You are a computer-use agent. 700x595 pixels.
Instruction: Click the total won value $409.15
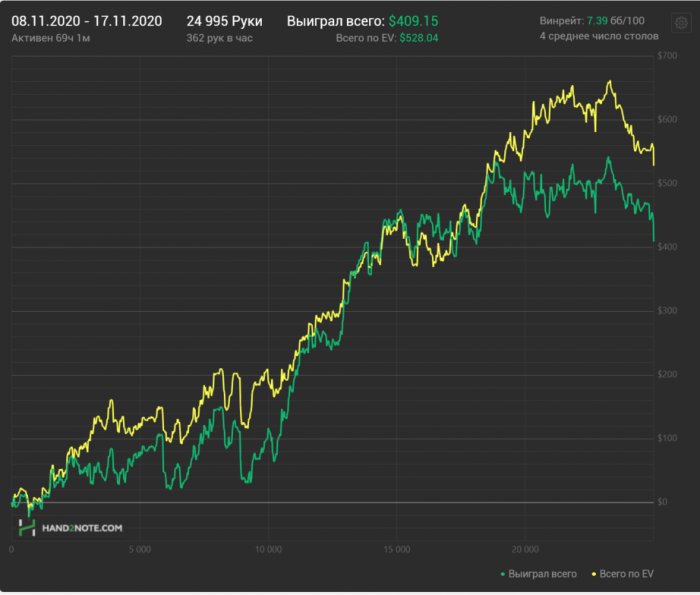pos(413,21)
